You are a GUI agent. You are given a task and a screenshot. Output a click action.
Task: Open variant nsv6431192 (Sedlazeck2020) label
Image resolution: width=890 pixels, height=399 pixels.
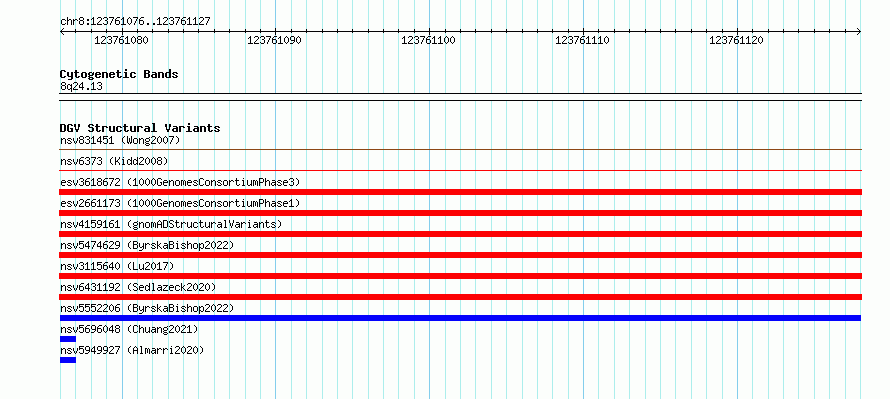point(138,287)
